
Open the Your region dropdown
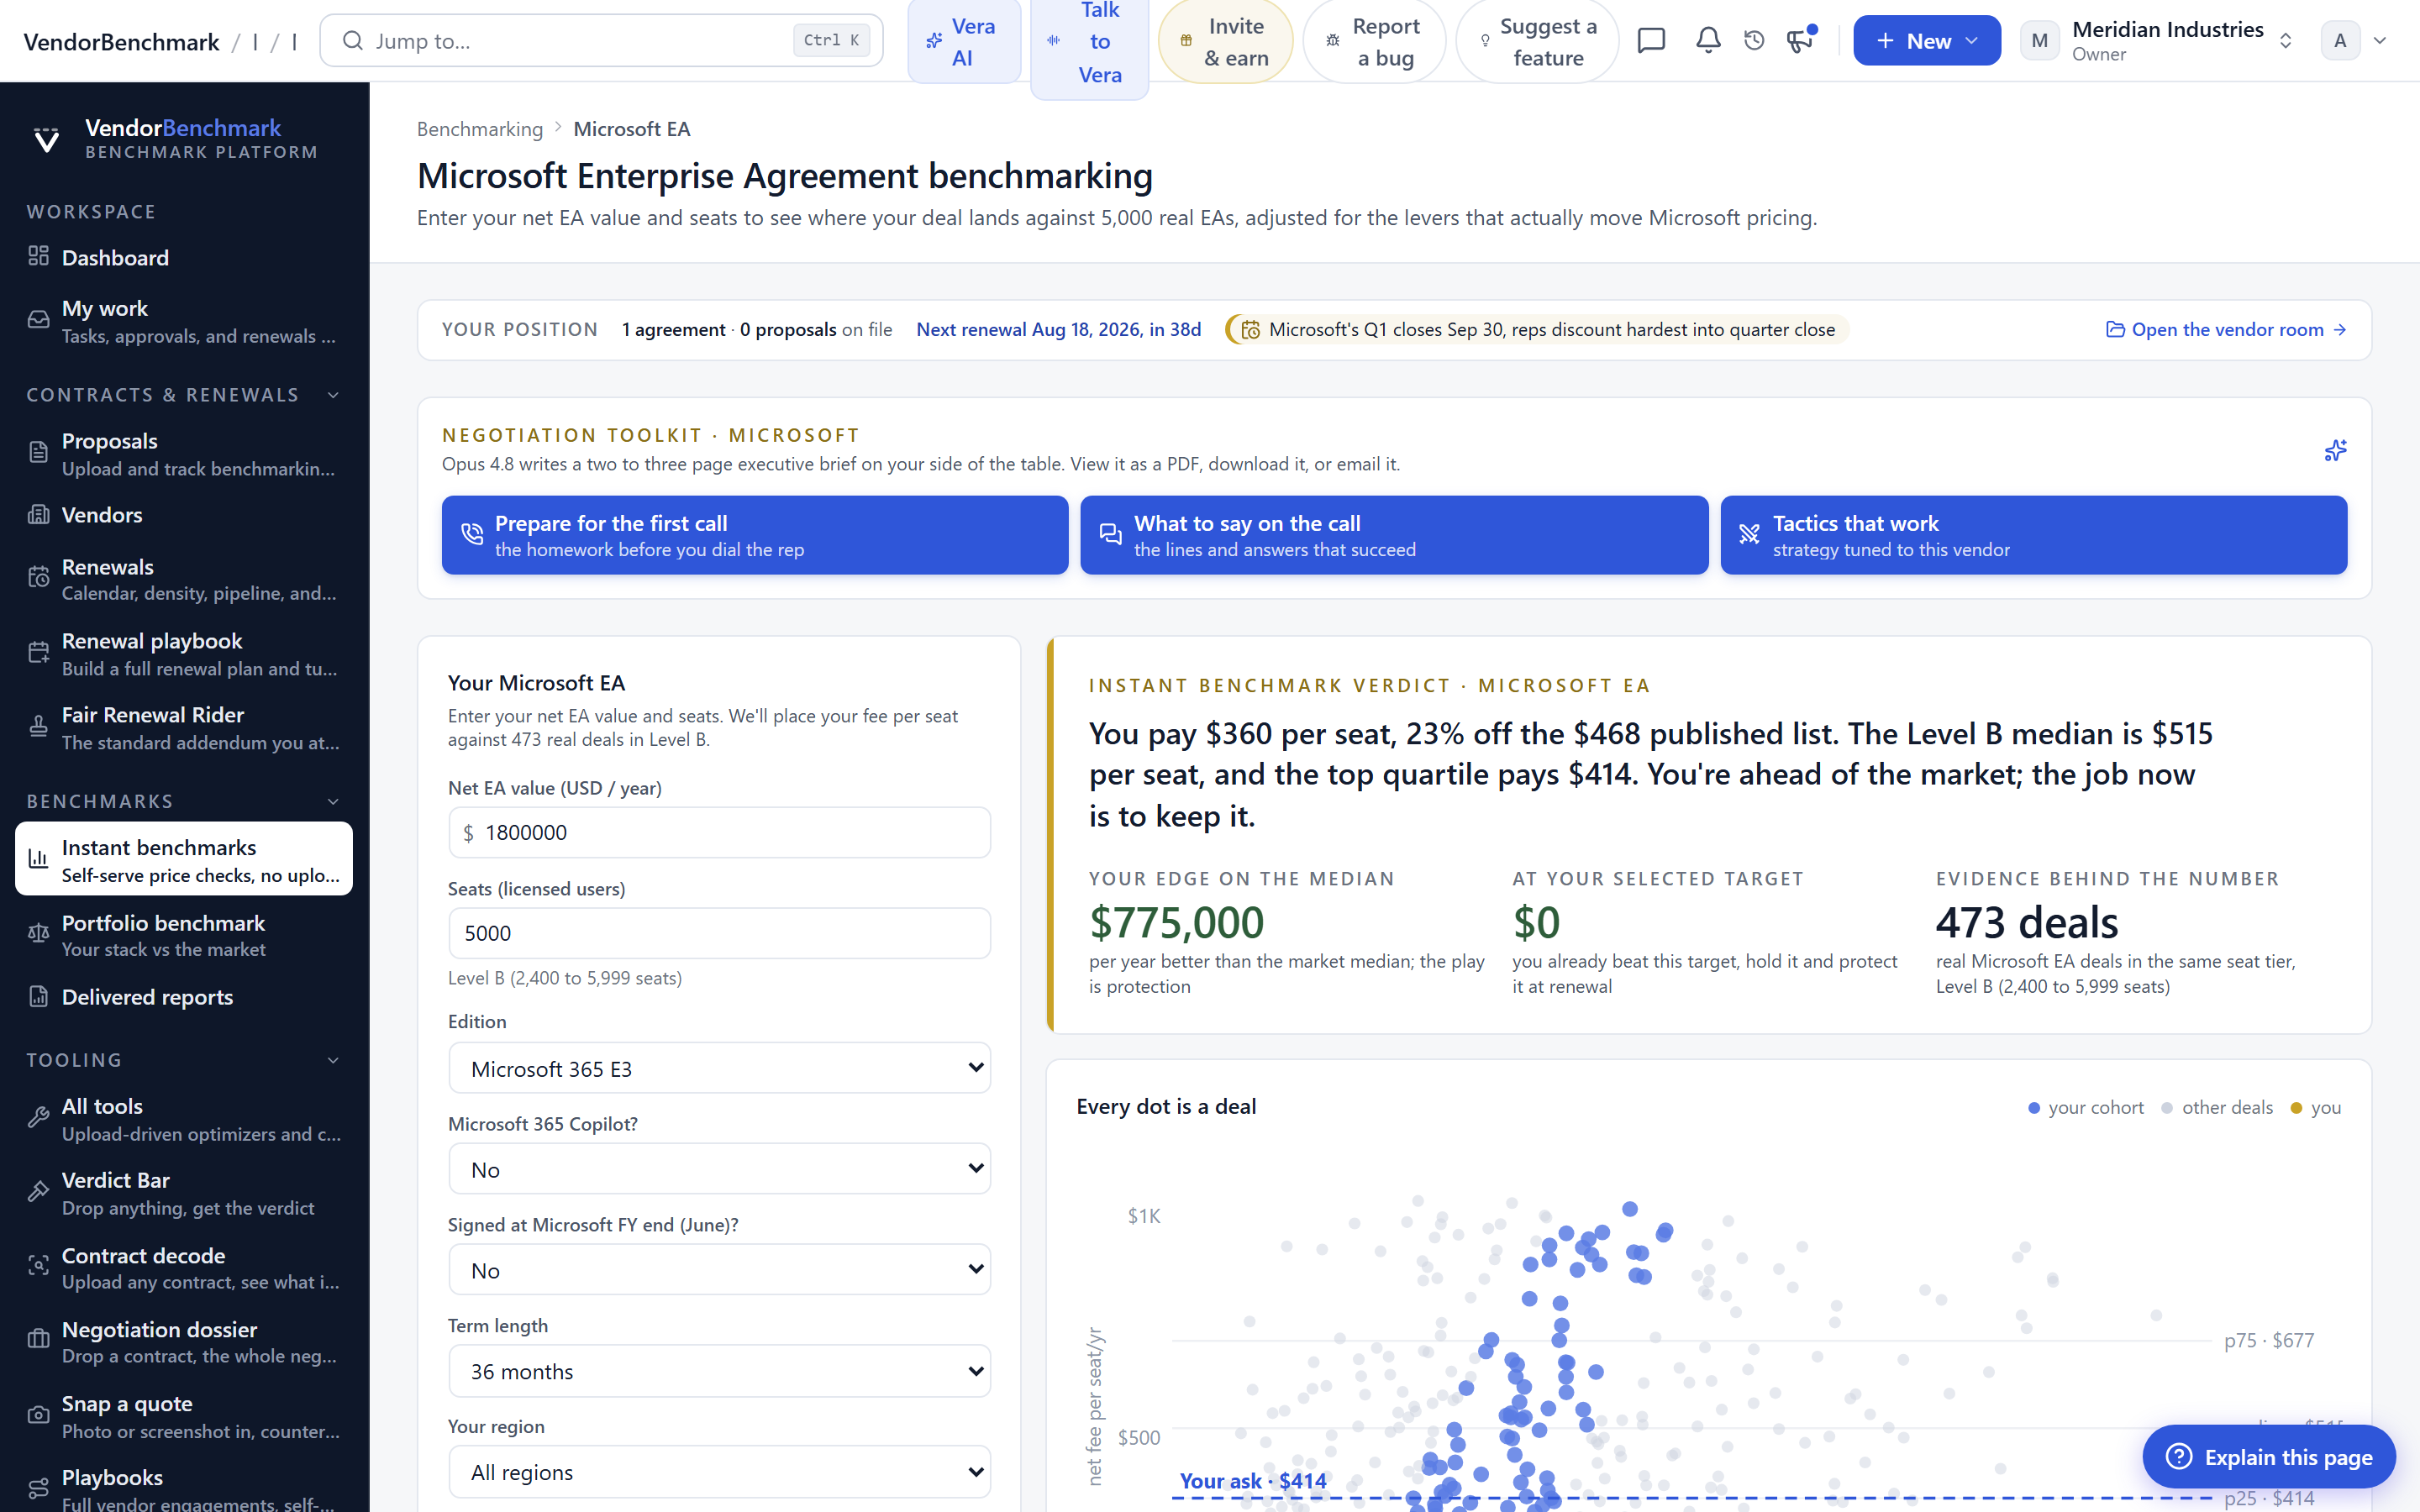coord(719,1472)
